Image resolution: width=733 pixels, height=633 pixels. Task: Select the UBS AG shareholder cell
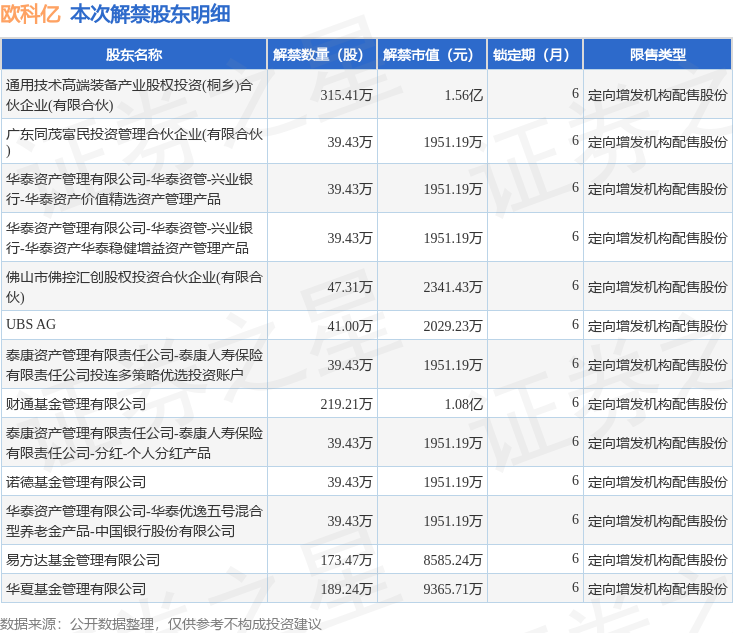[134, 325]
